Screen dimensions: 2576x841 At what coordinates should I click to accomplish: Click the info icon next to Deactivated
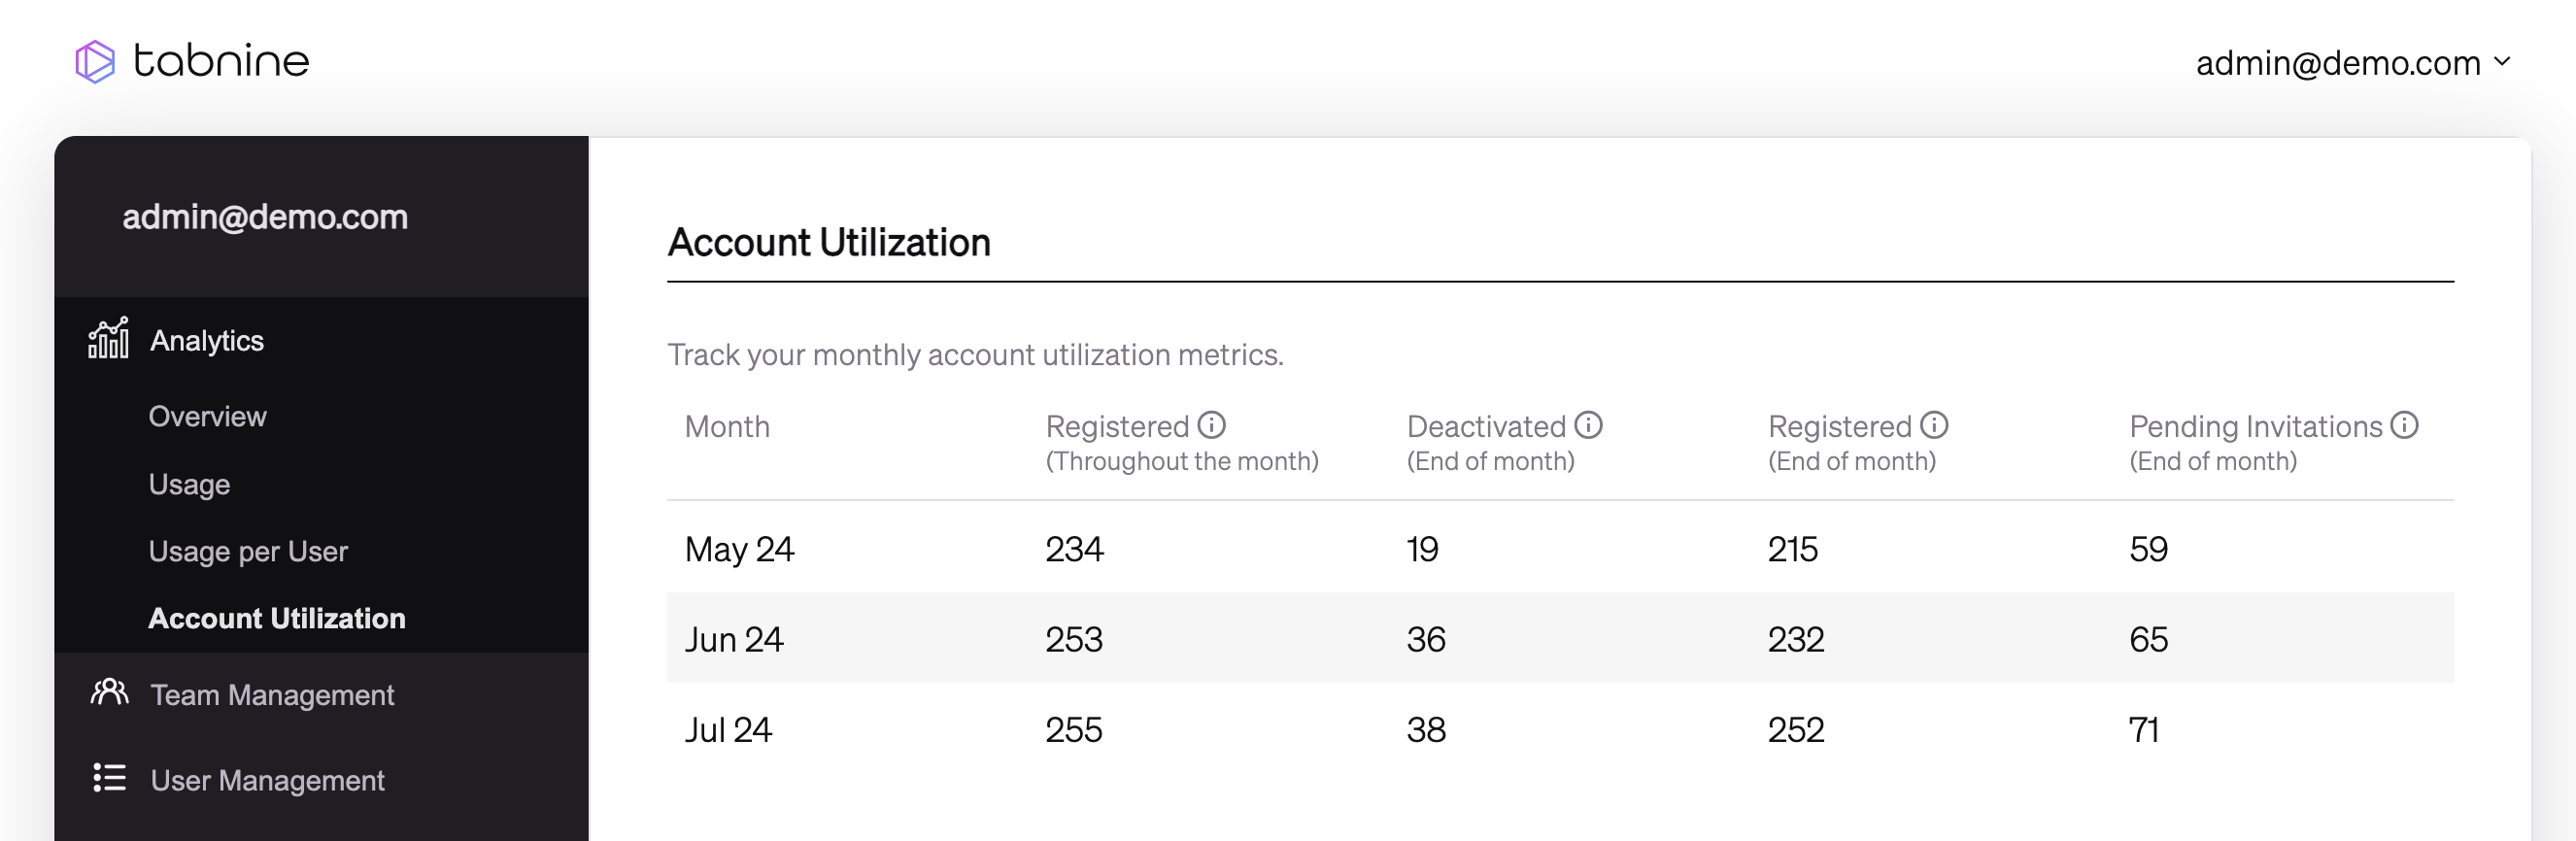click(1588, 425)
